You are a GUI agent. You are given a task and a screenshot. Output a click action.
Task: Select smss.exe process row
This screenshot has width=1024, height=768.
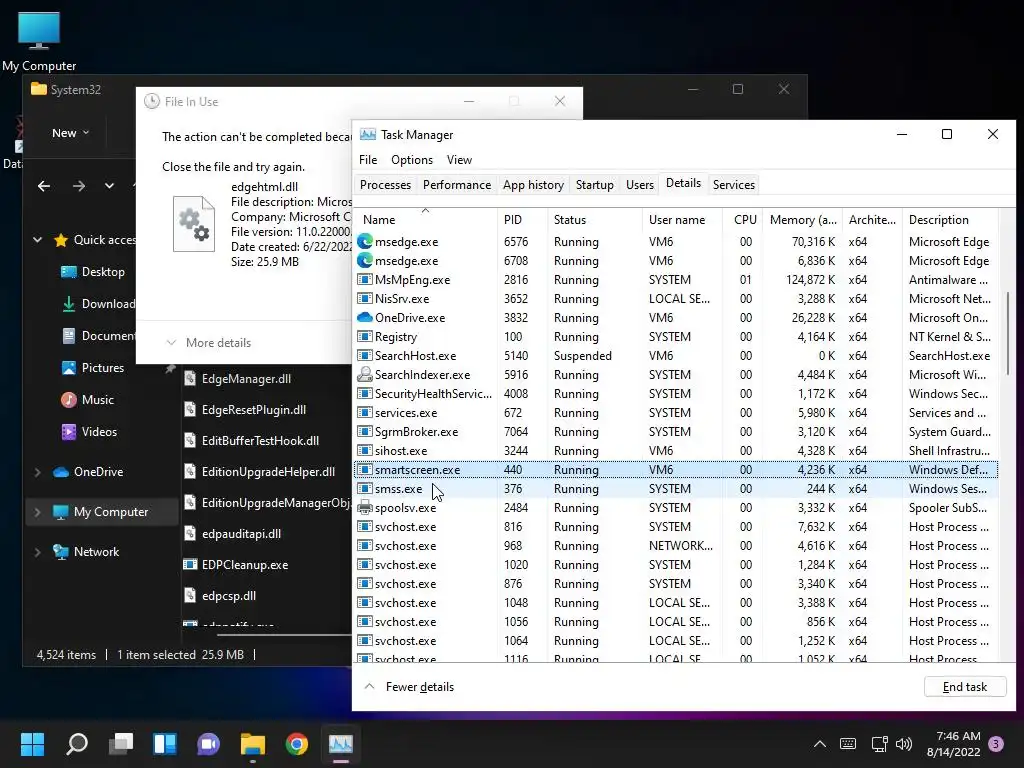point(675,488)
